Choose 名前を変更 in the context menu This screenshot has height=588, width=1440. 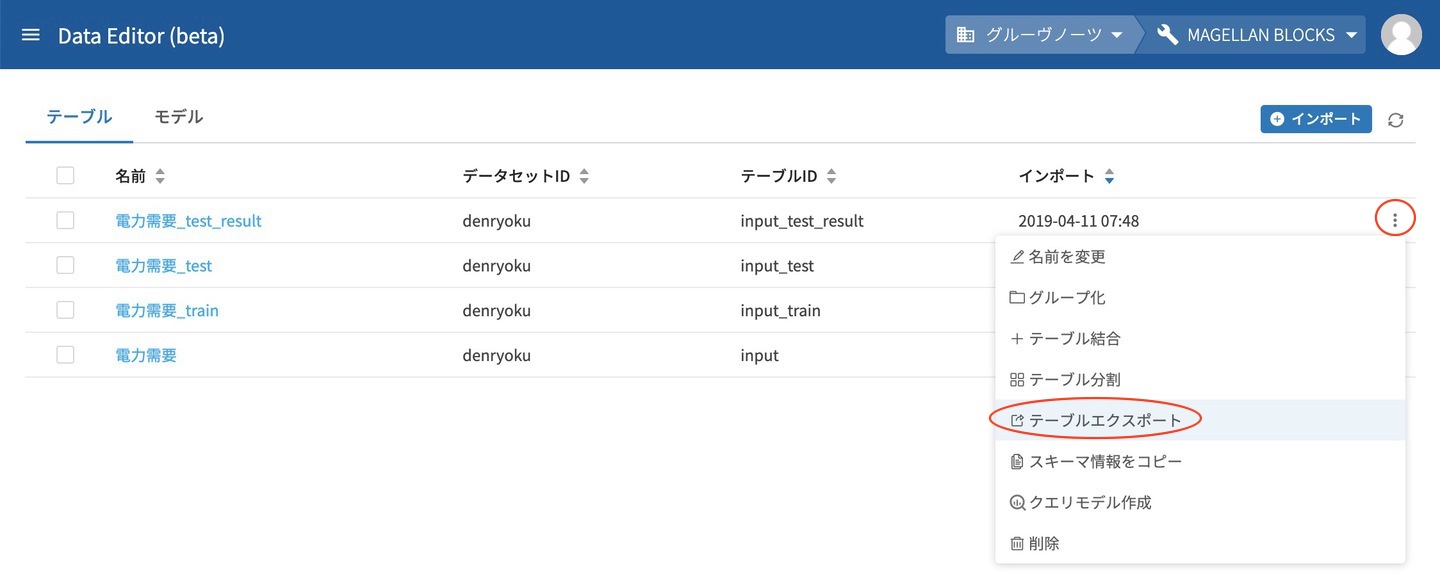tap(1058, 257)
